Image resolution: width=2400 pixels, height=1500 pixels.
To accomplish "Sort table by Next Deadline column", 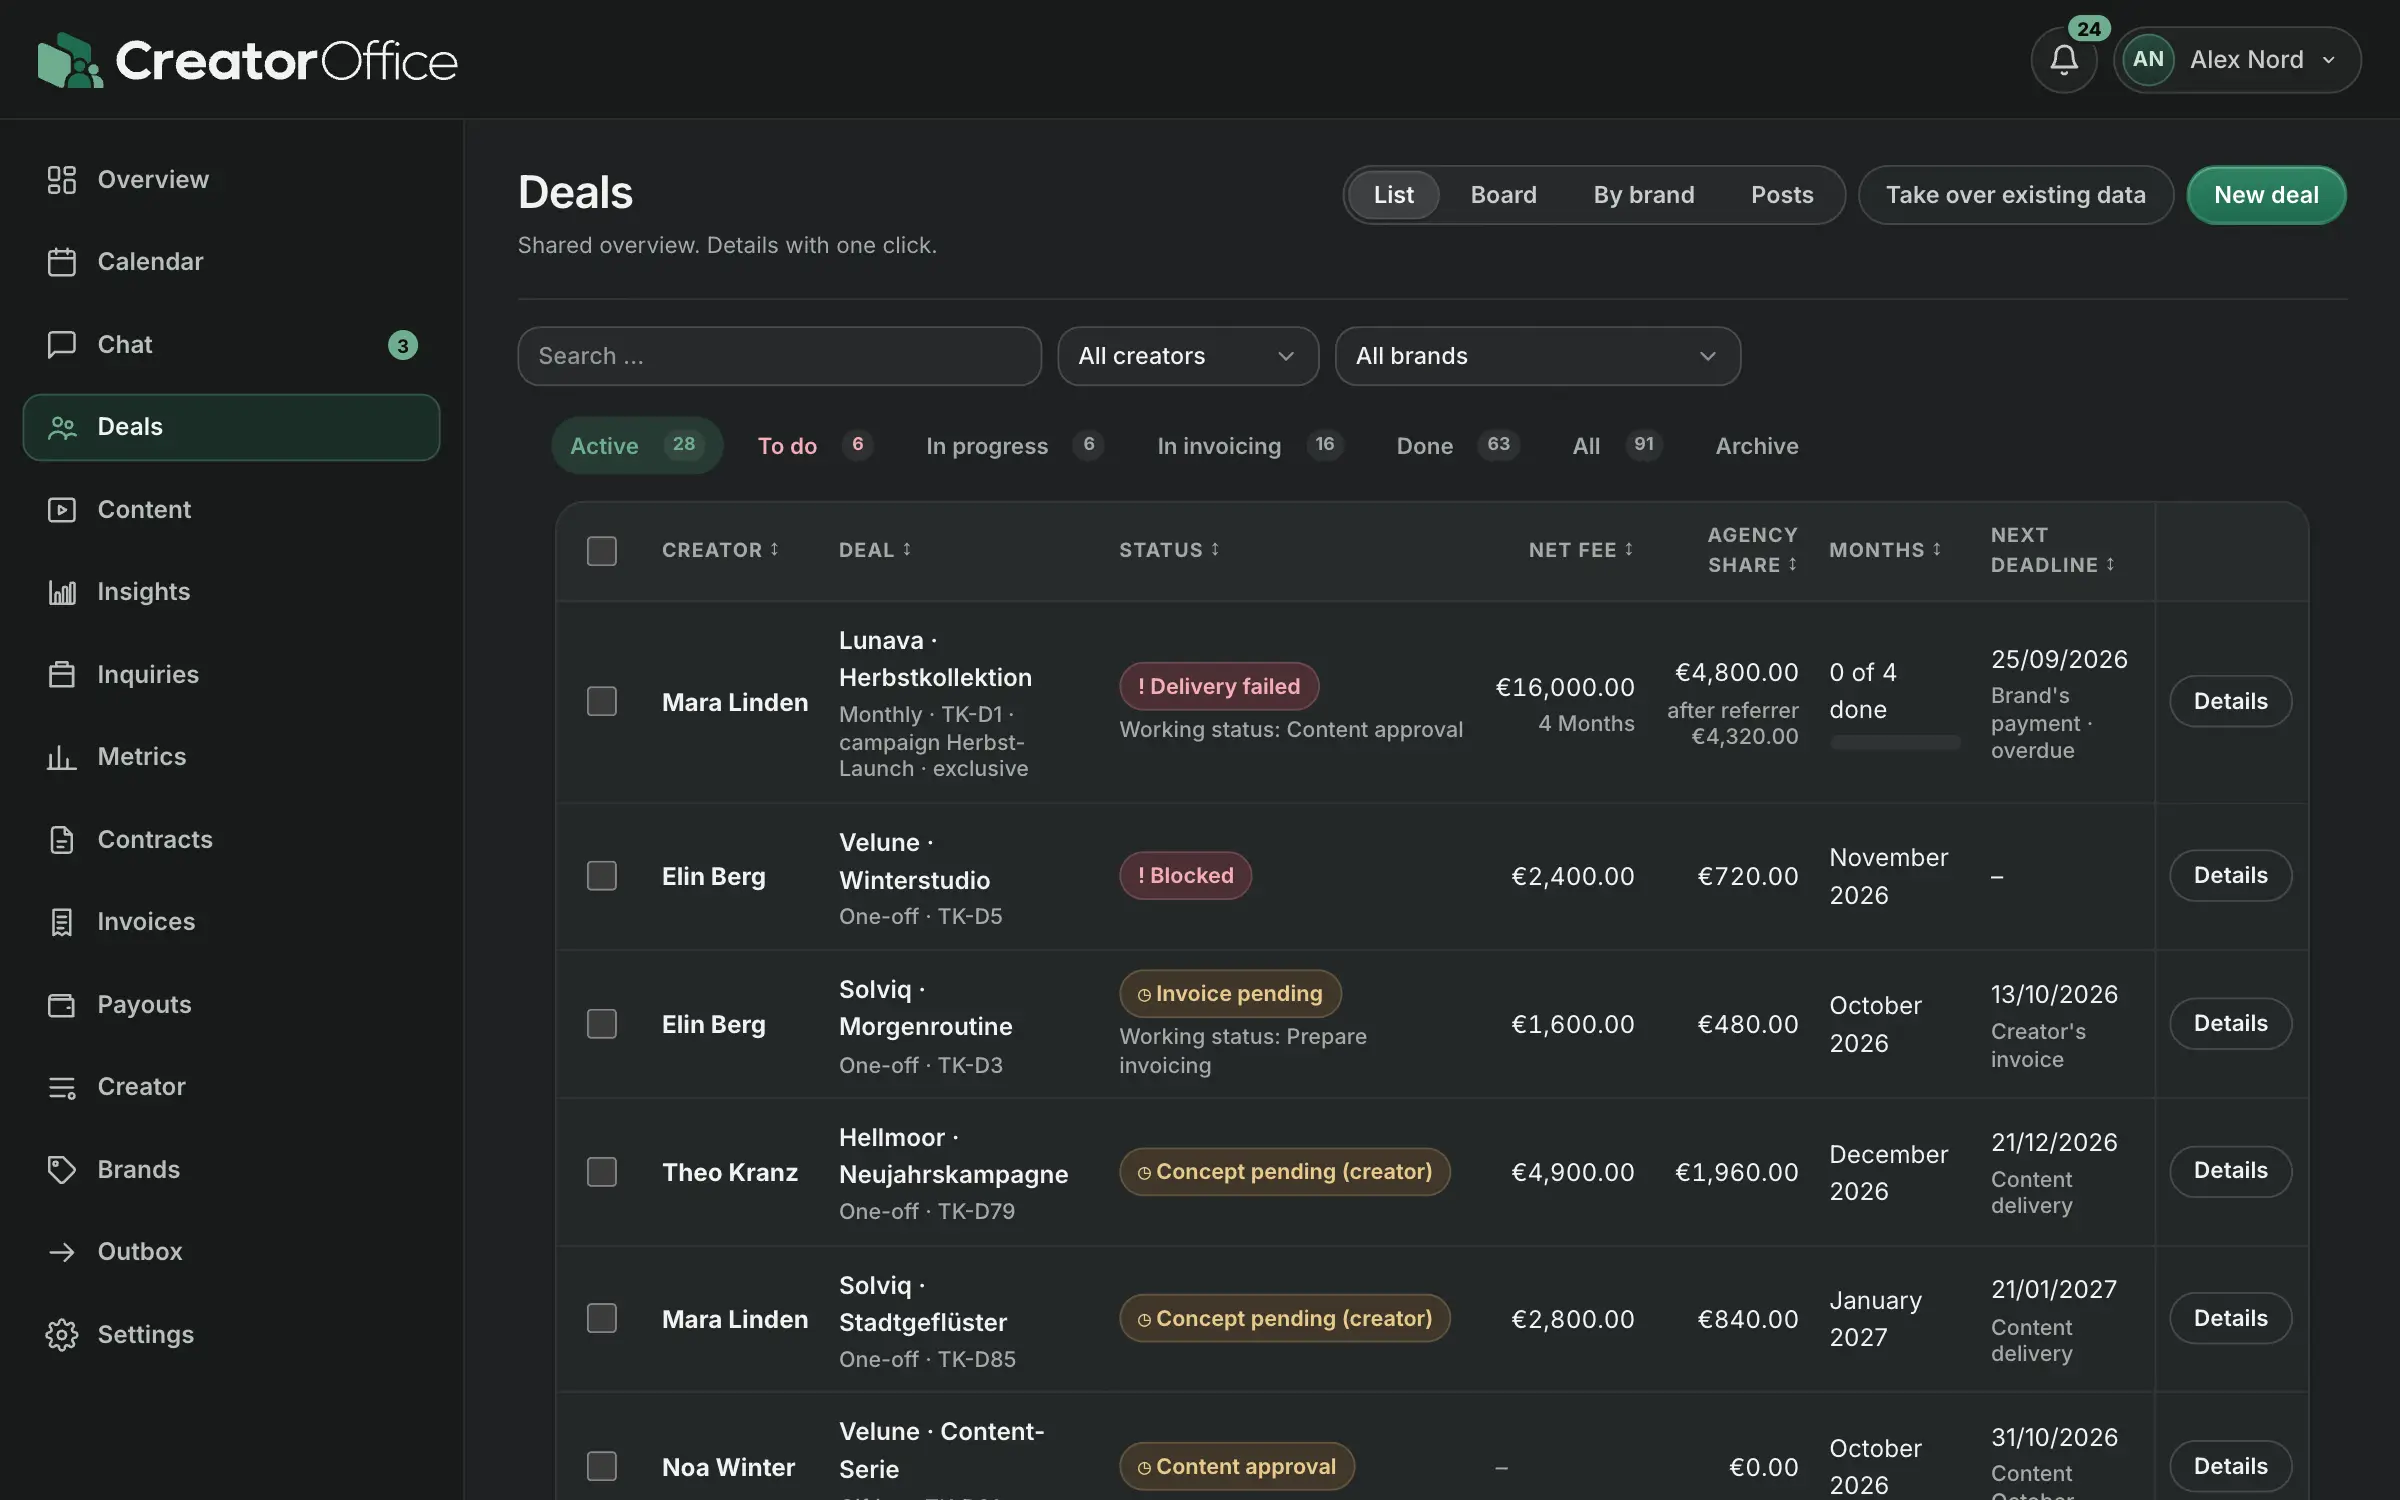I will (2053, 550).
